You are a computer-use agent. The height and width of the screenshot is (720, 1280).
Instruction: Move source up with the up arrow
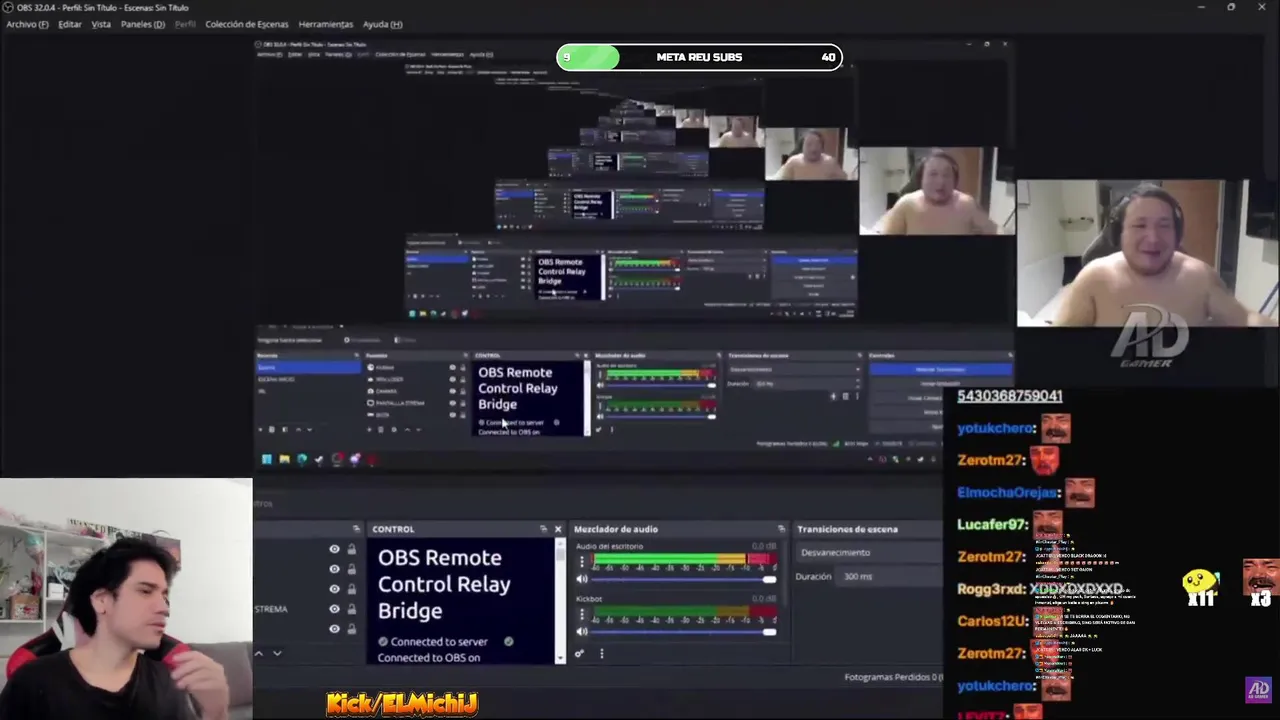pos(258,653)
